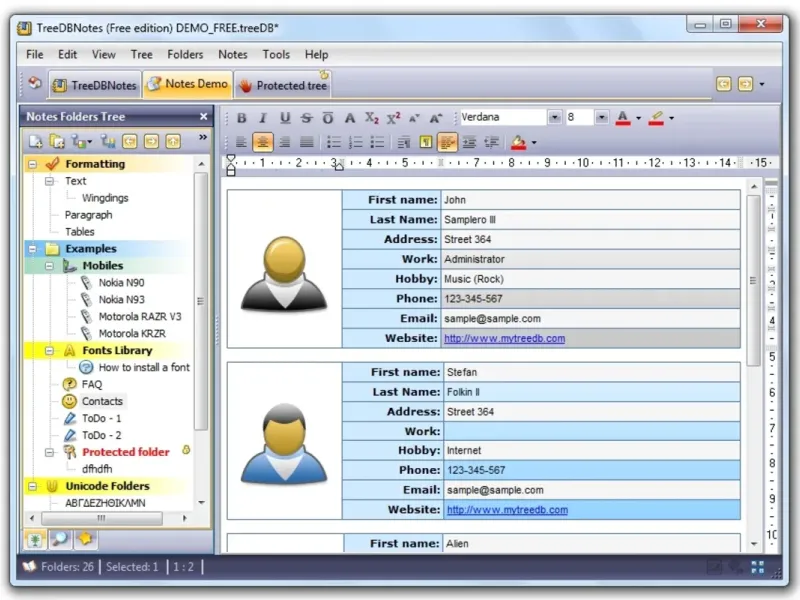Increase paragraph indent

point(469,142)
